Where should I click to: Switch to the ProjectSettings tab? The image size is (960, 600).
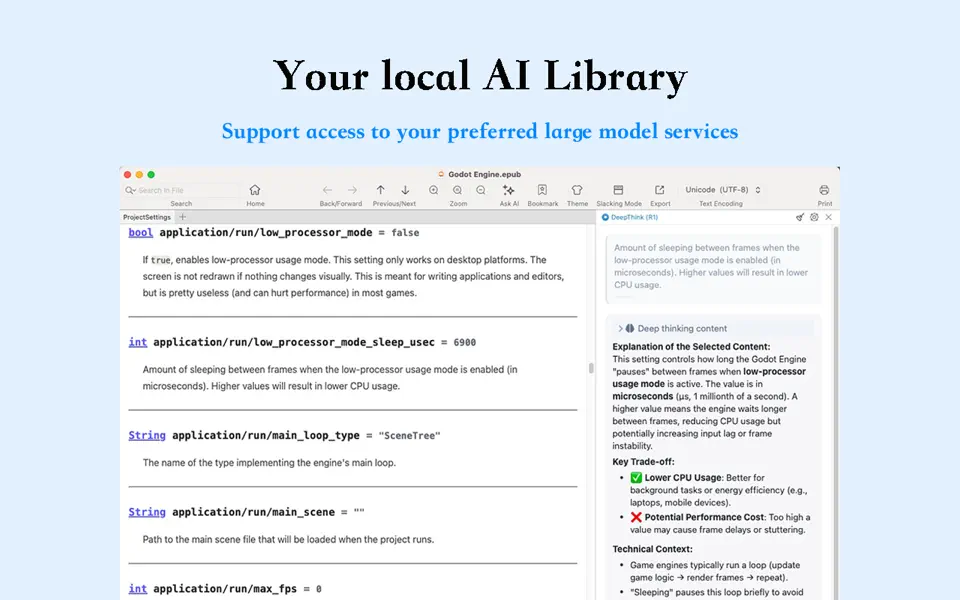146,217
